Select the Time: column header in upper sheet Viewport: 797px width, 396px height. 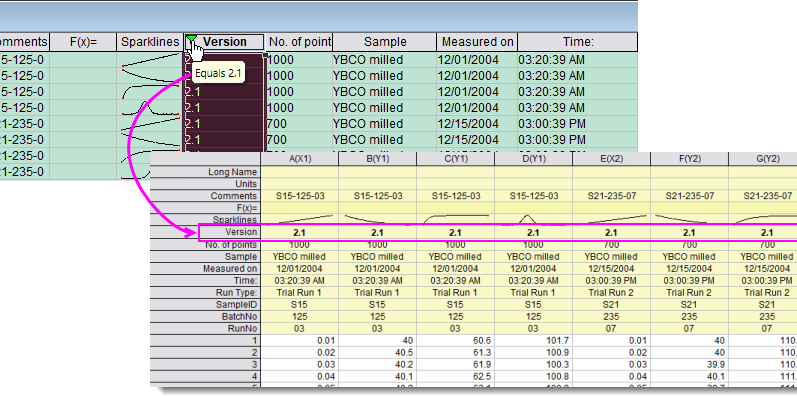578,42
